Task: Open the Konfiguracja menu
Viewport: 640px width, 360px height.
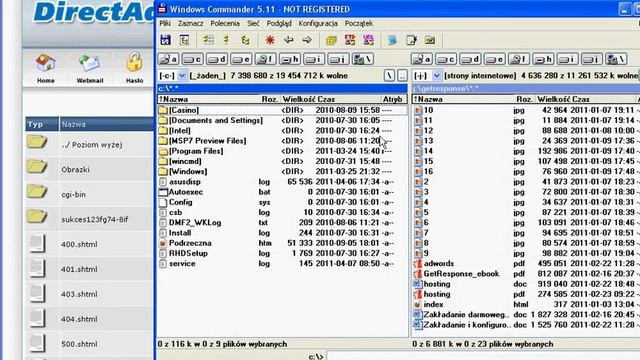Action: point(318,23)
